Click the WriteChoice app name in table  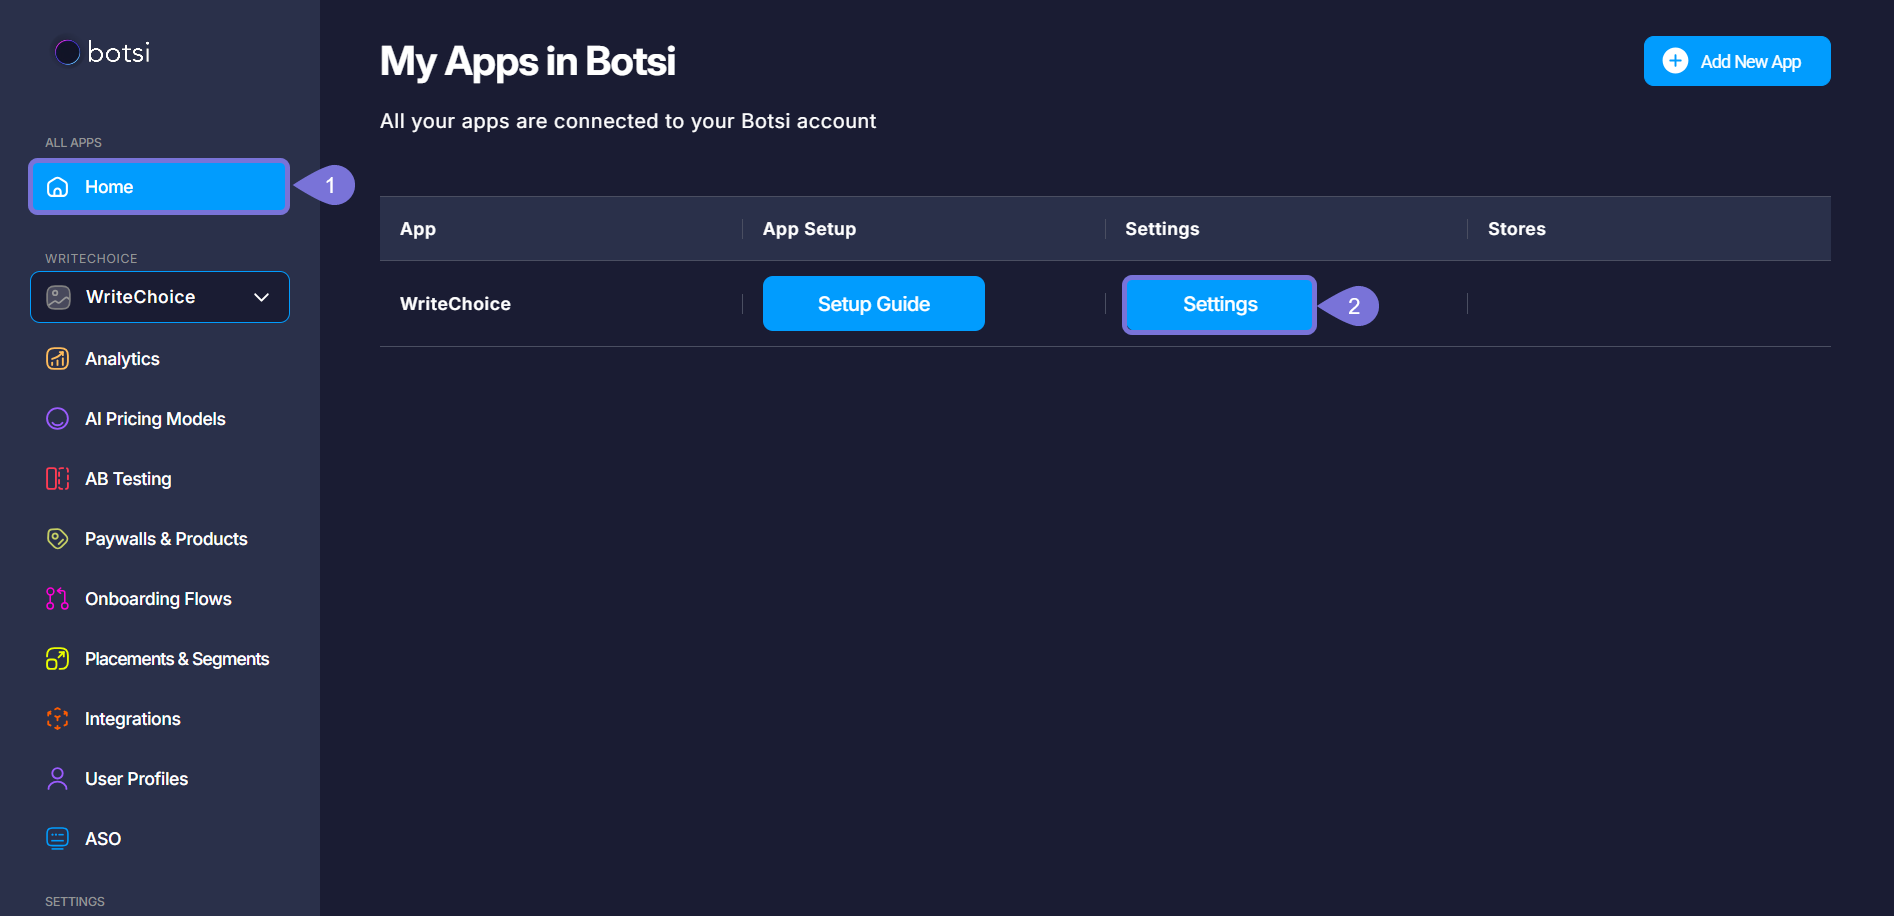pyautogui.click(x=455, y=303)
